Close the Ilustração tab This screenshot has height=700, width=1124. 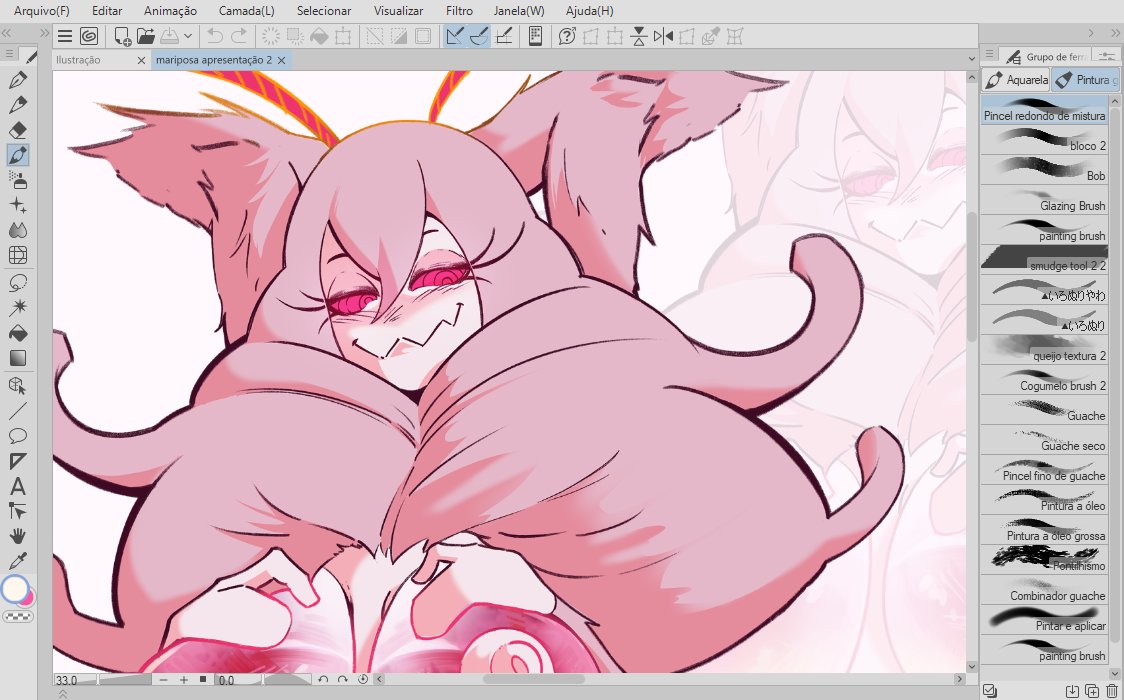coord(141,60)
